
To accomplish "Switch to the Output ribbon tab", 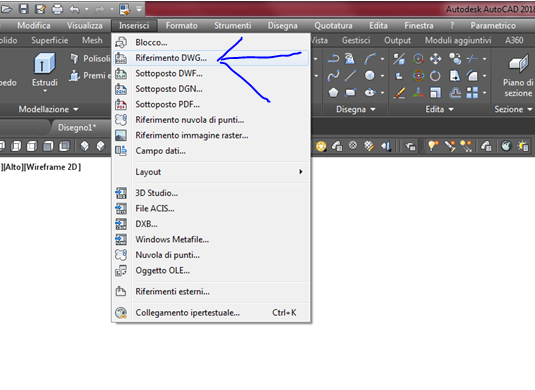I will pyautogui.click(x=397, y=41).
